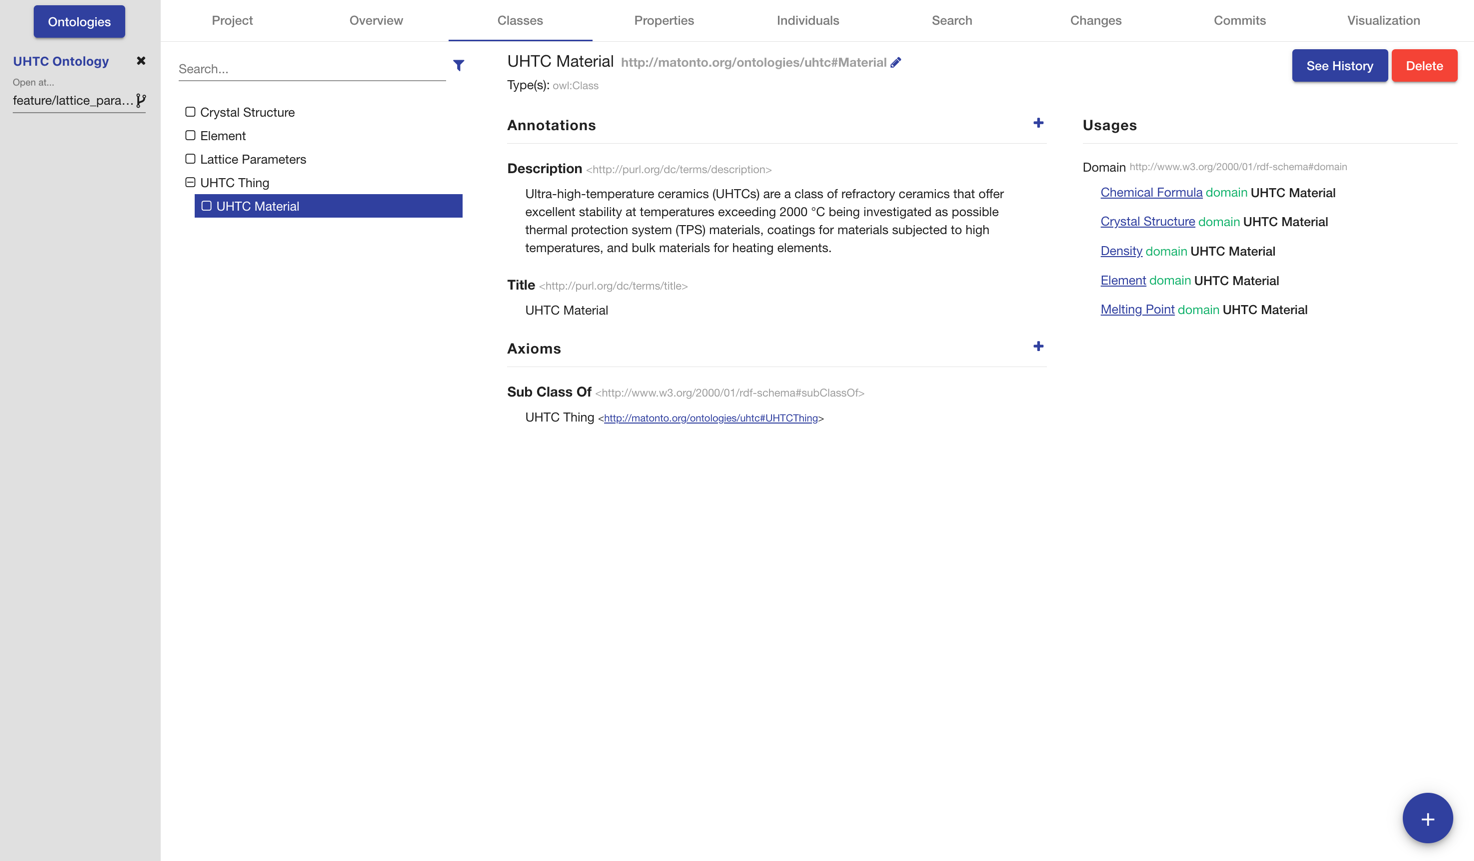The width and height of the screenshot is (1474, 861).
Task: Click the branch icon next to feature/lattice_para
Action: point(141,100)
